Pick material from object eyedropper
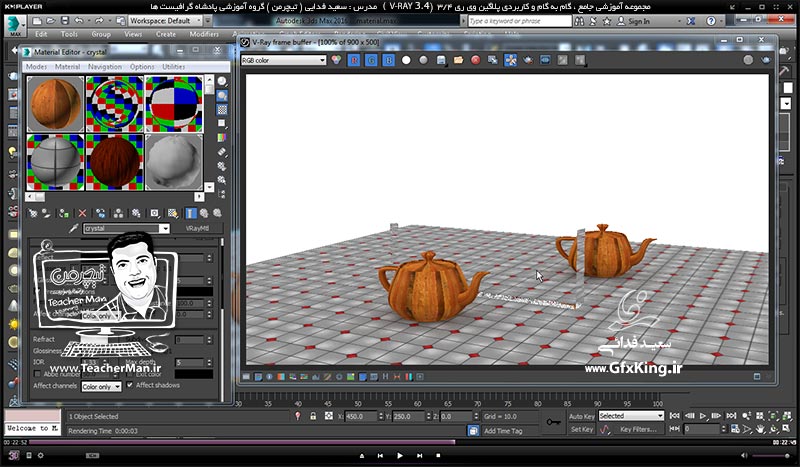 pos(73,228)
